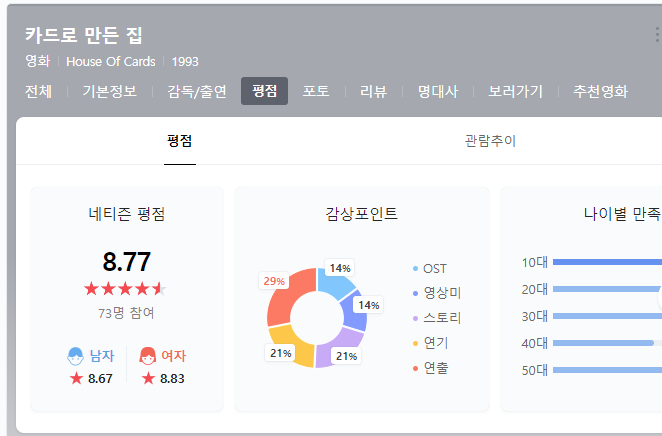The width and height of the screenshot is (662, 436).
Task: Click the 영상미 legend dot
Action: click(x=415, y=293)
